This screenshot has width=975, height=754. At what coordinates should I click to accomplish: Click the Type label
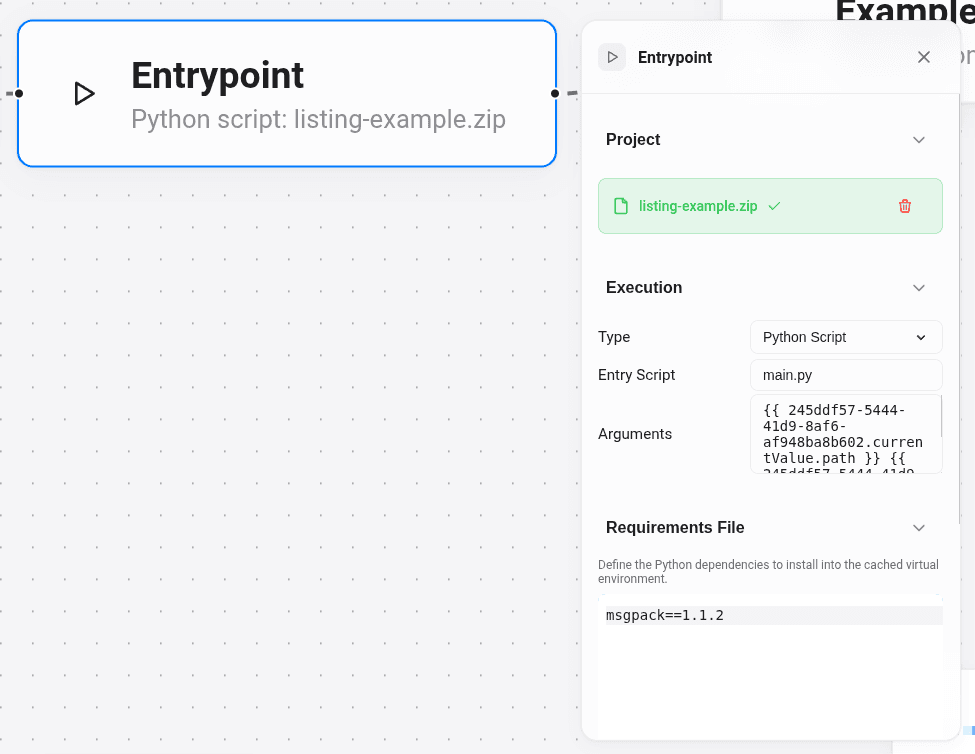point(614,337)
